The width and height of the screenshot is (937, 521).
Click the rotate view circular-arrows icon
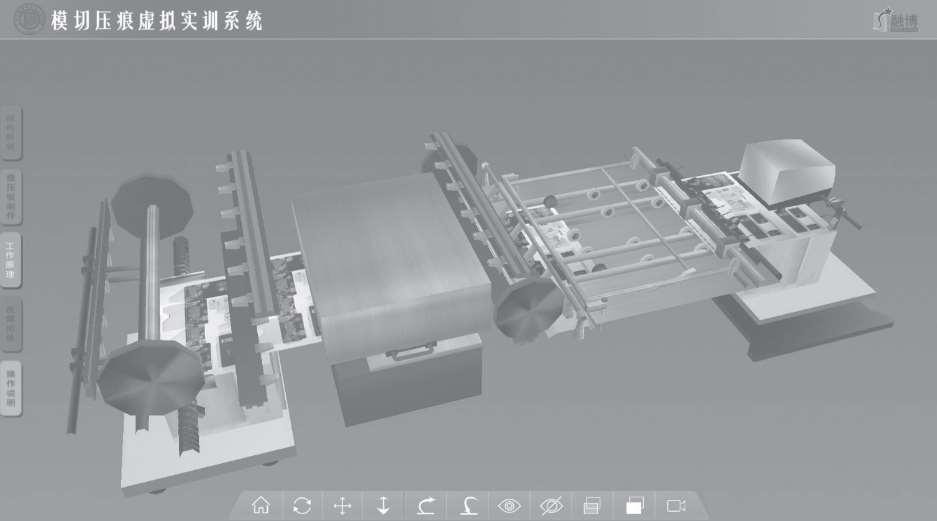point(302,506)
